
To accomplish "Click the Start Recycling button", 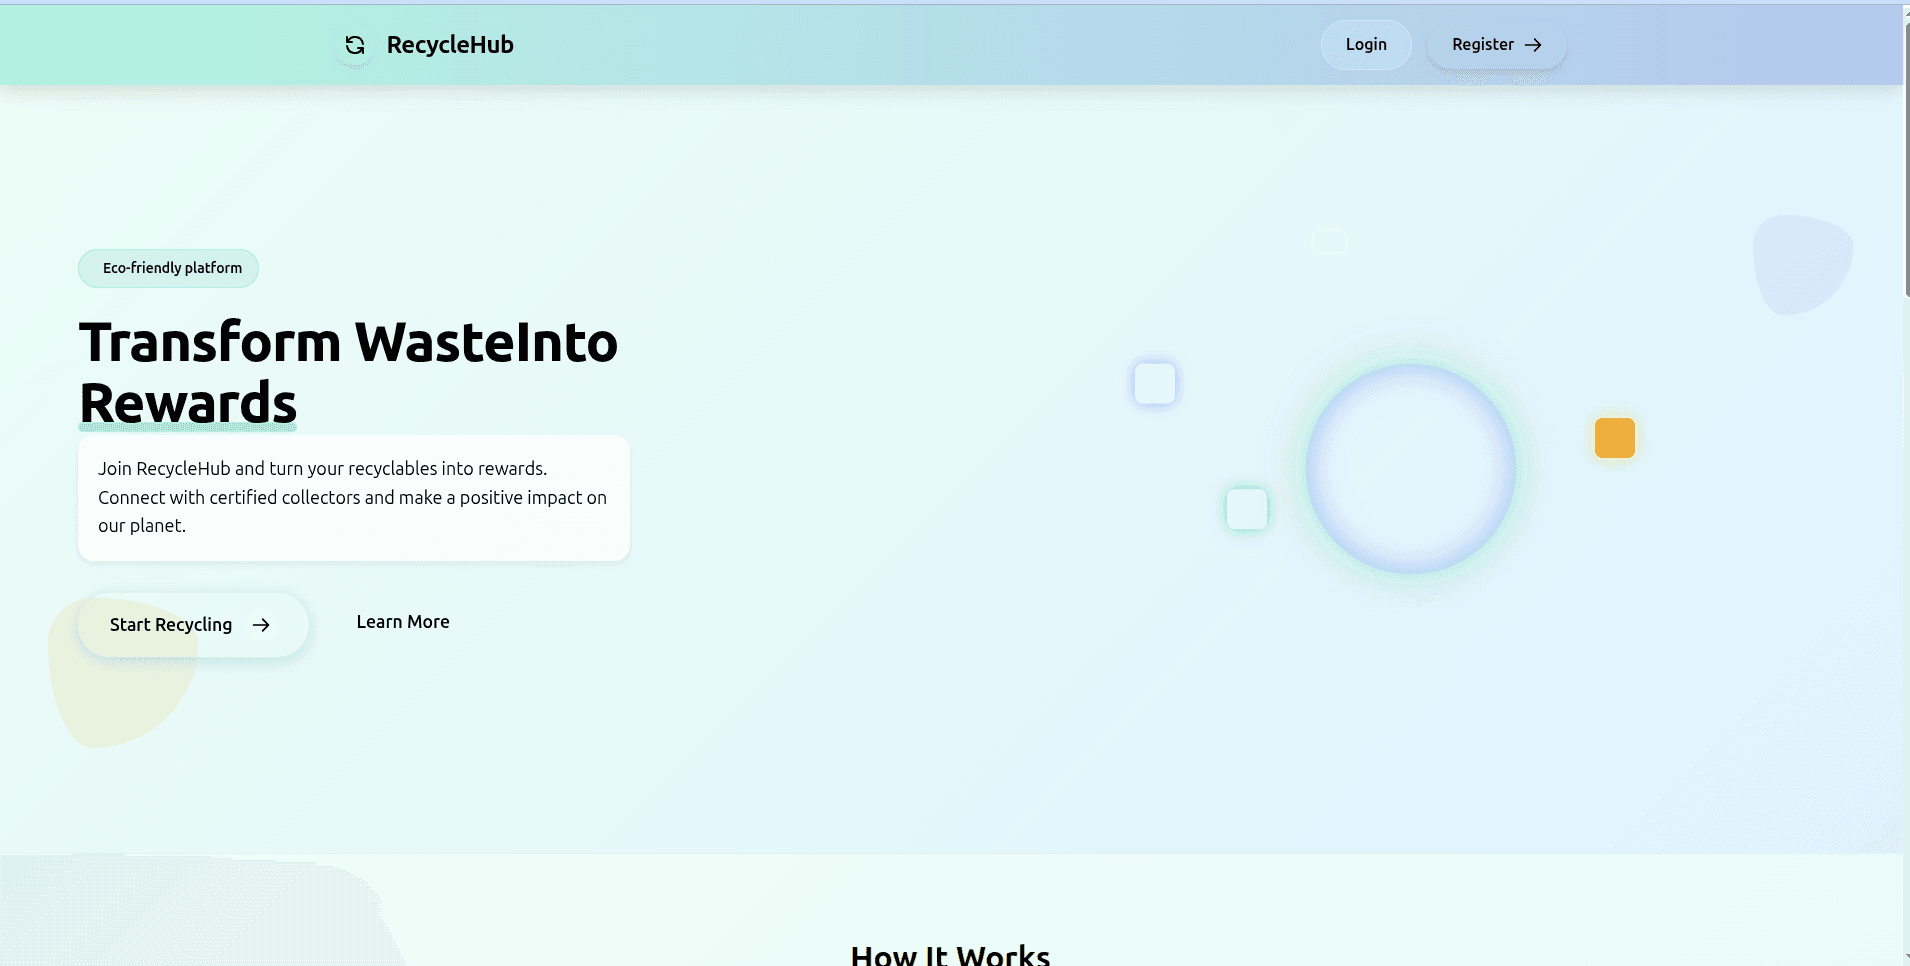I will 193,625.
